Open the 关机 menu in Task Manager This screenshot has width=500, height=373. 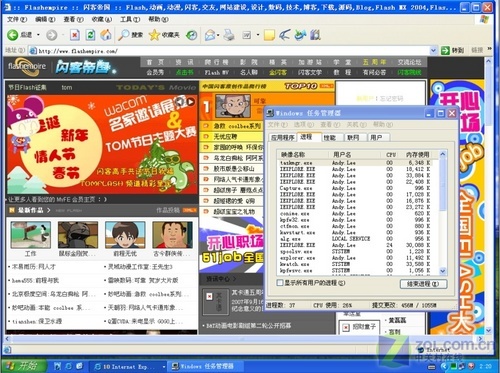[x=356, y=124]
